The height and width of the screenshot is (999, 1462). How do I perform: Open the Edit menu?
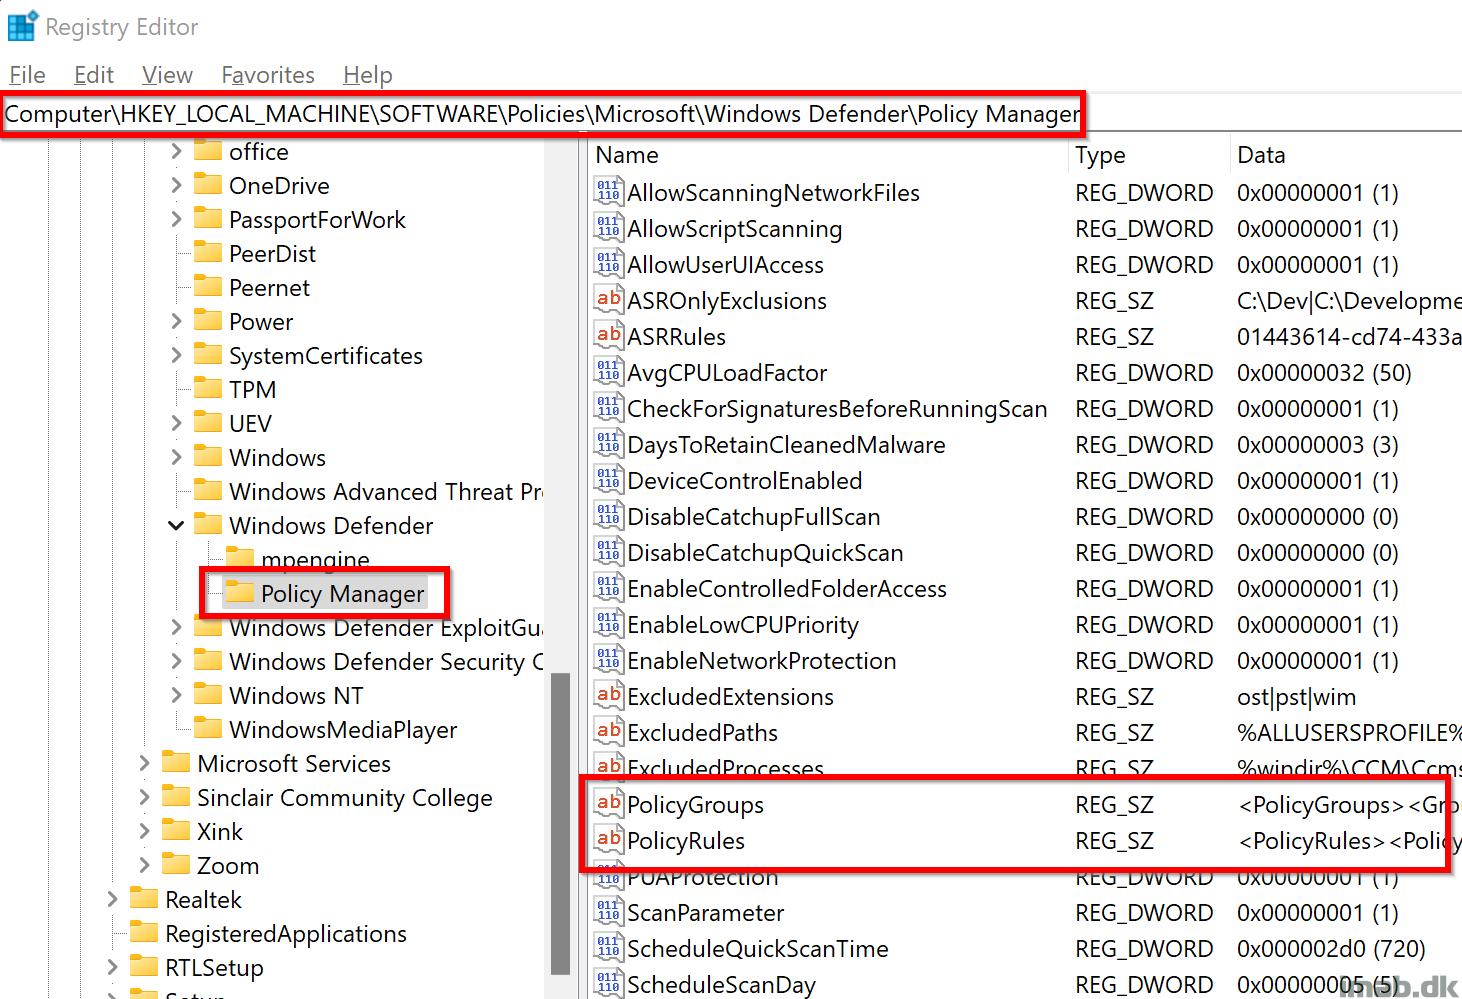click(94, 75)
